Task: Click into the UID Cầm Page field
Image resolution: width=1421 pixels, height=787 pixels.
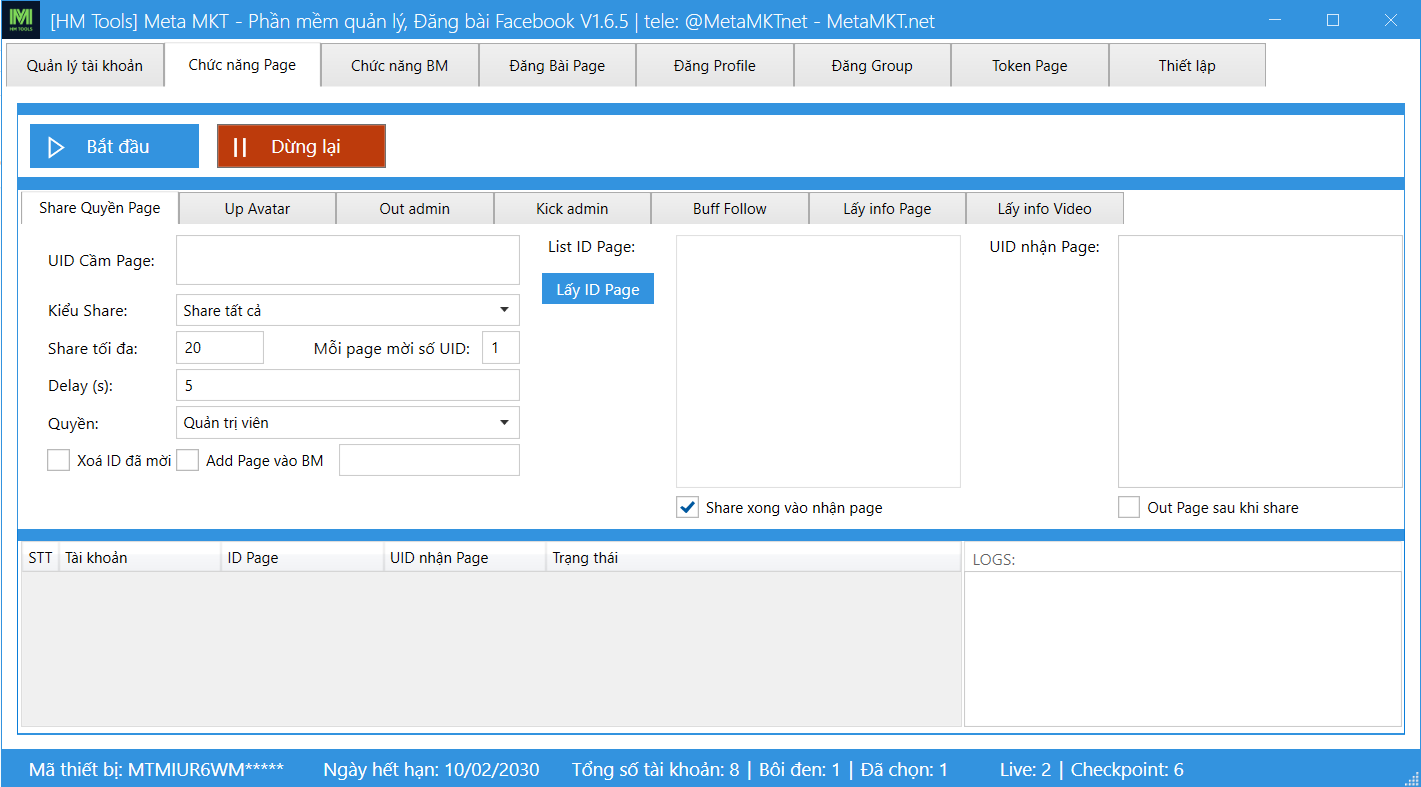Action: pyautogui.click(x=348, y=260)
